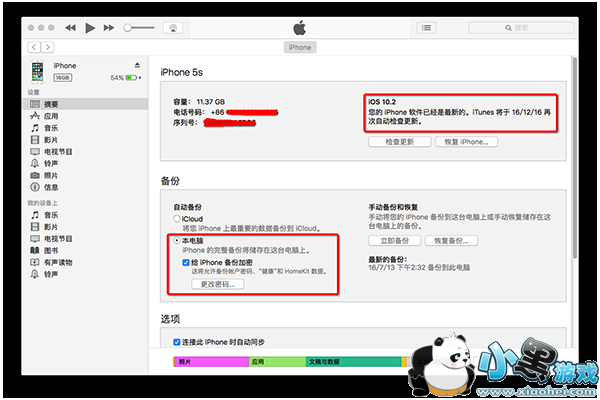Click the 文稿与数据 segment of storage bar
Image resolution: width=600 pixels, height=400 pixels.
coord(354,362)
